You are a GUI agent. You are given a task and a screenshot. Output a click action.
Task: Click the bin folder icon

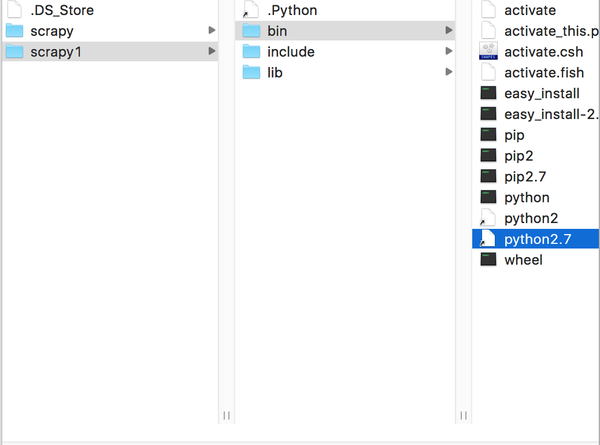[251, 31]
